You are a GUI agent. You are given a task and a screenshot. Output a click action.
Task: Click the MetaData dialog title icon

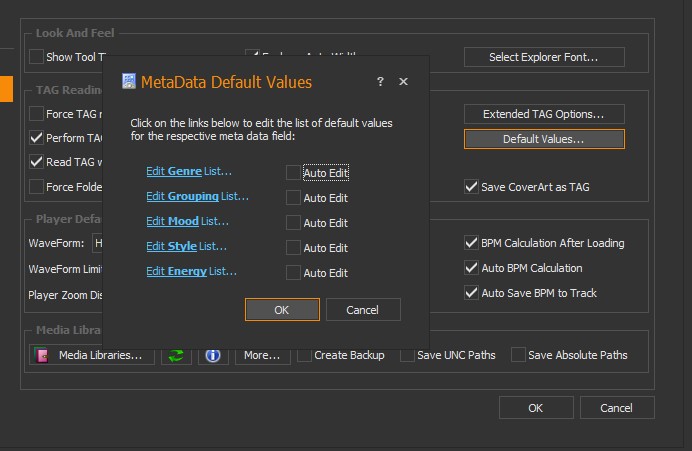click(129, 82)
